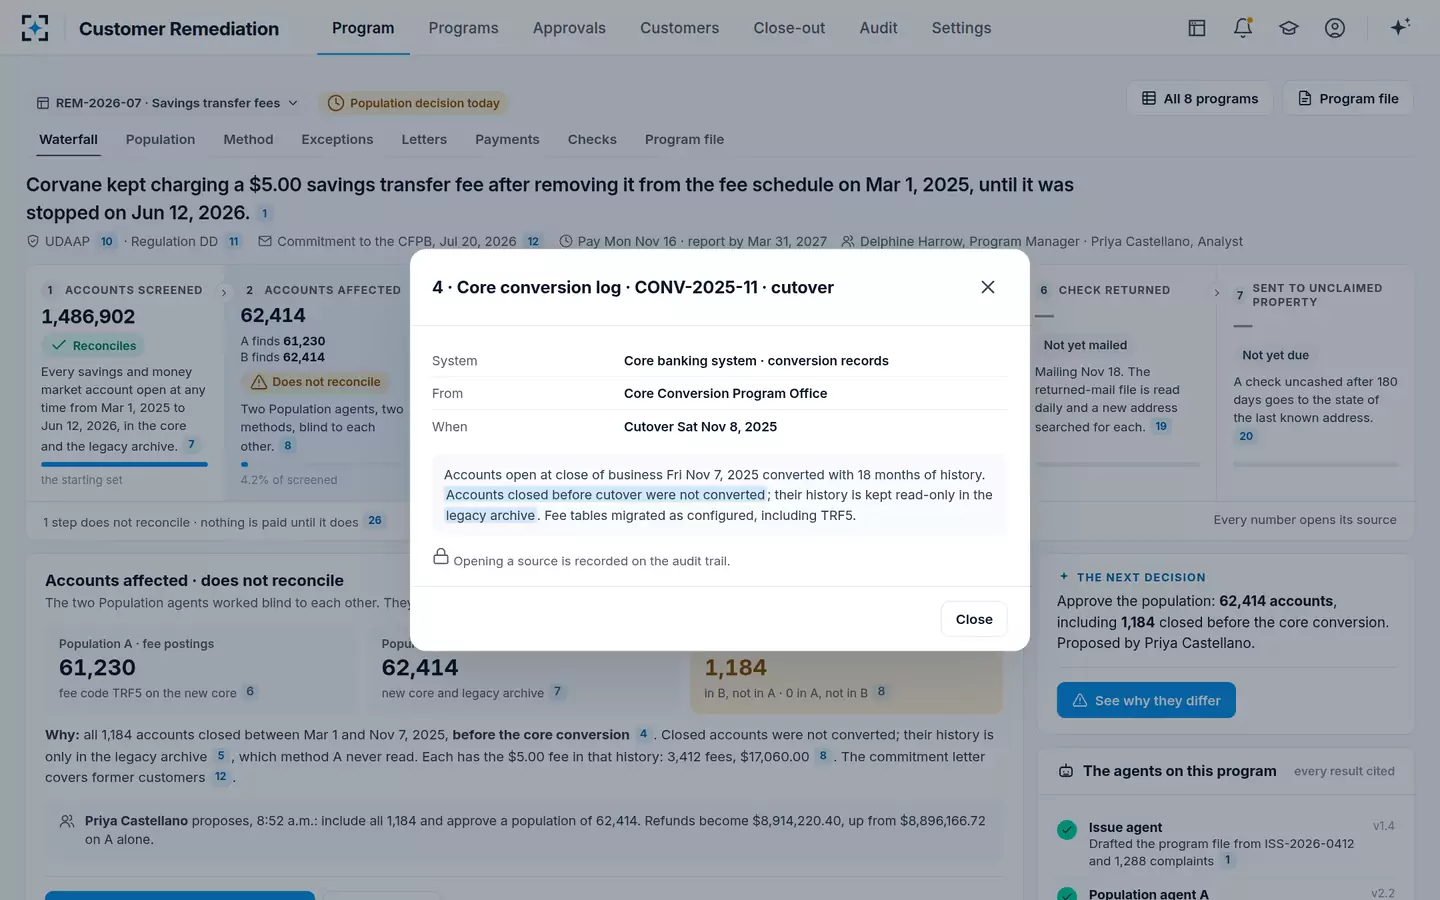Open the Customers top tab
This screenshot has height=900, width=1440.
tap(679, 28)
